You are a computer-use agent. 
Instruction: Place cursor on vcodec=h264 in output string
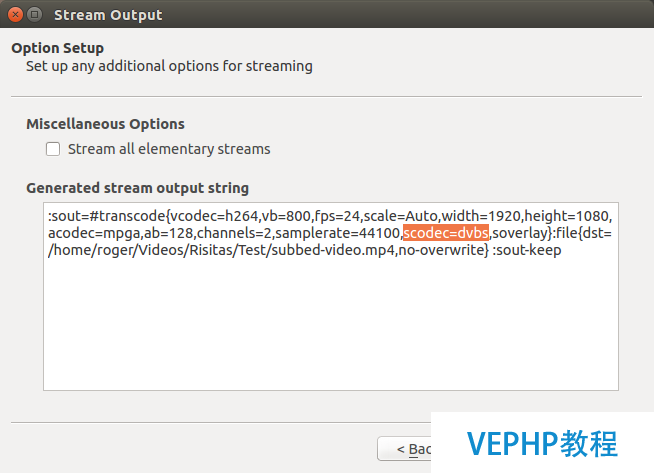214,216
